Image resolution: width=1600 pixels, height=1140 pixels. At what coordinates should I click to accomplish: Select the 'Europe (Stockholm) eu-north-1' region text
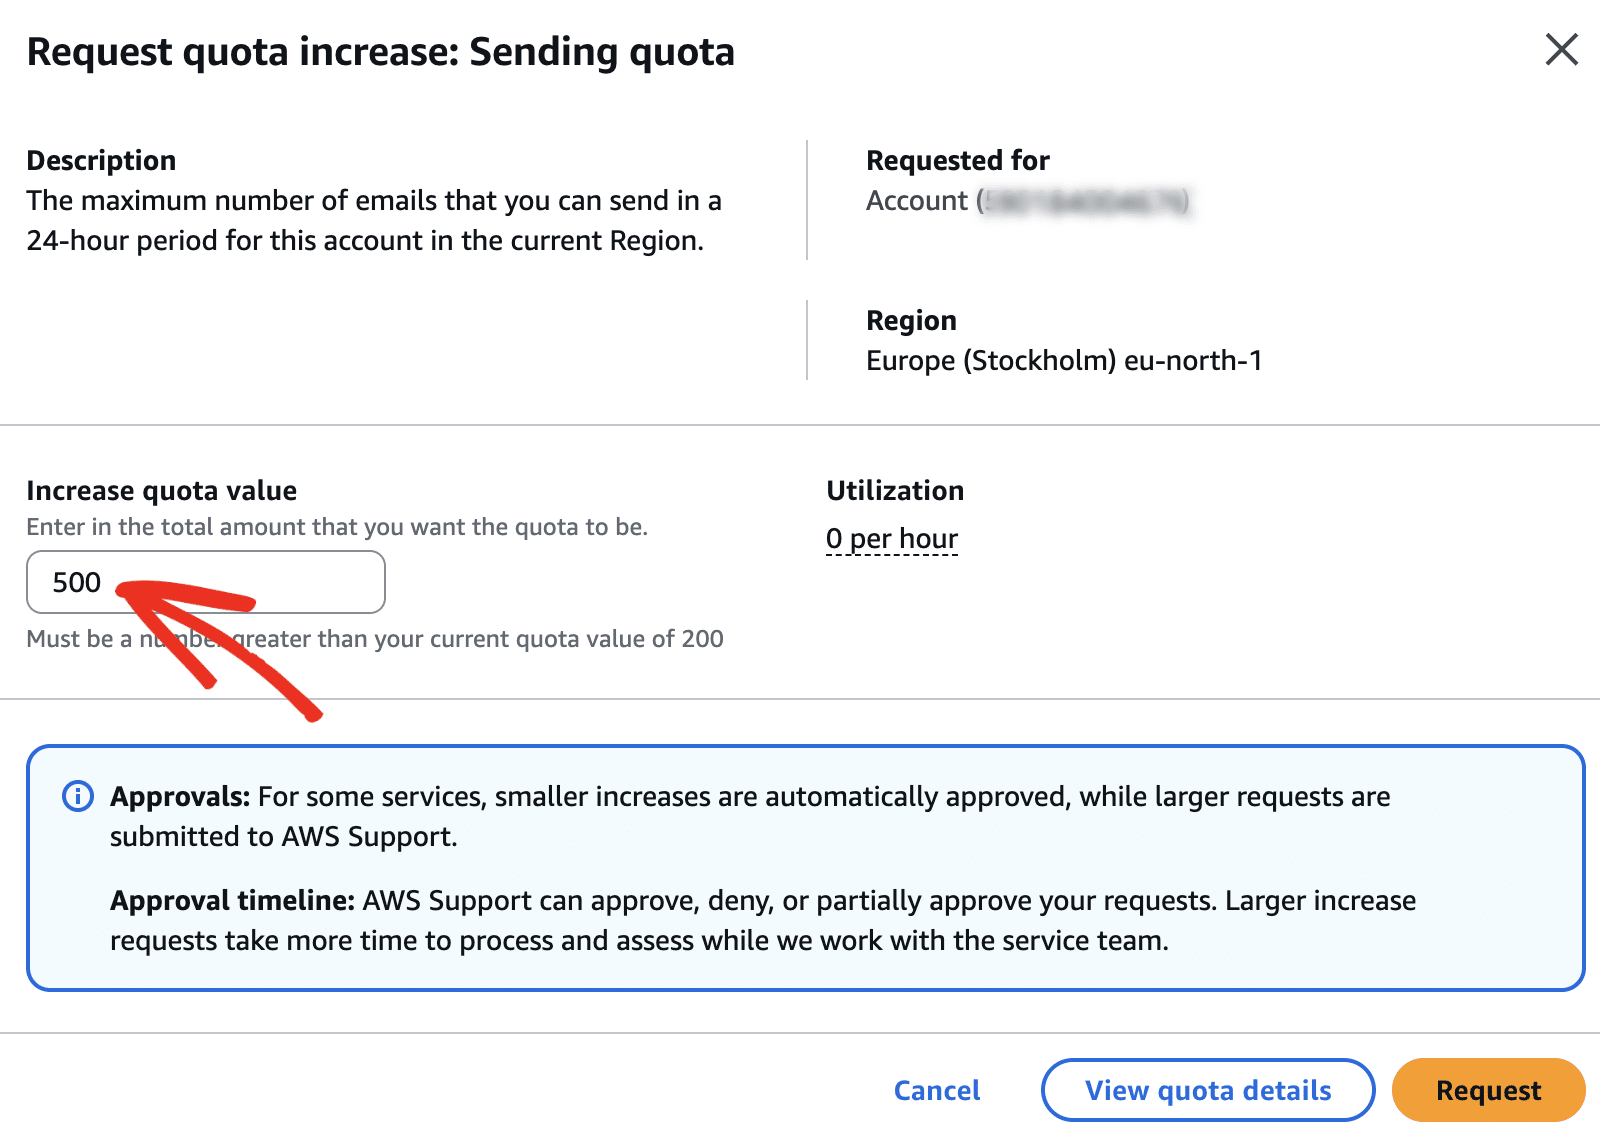(1064, 360)
